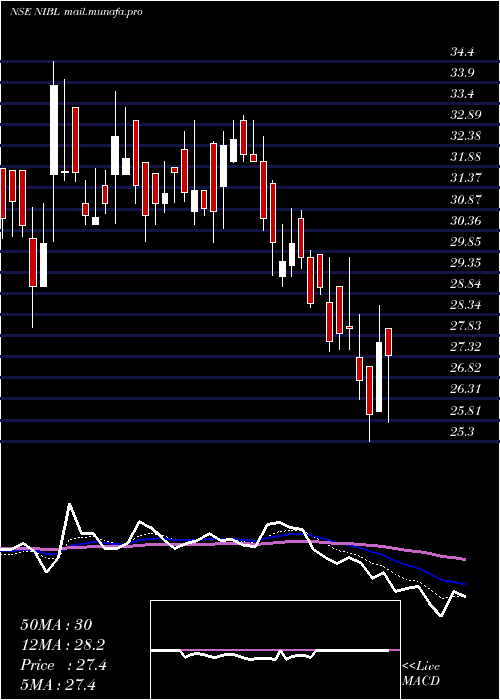Click the 28.84 price axis label

466,284
